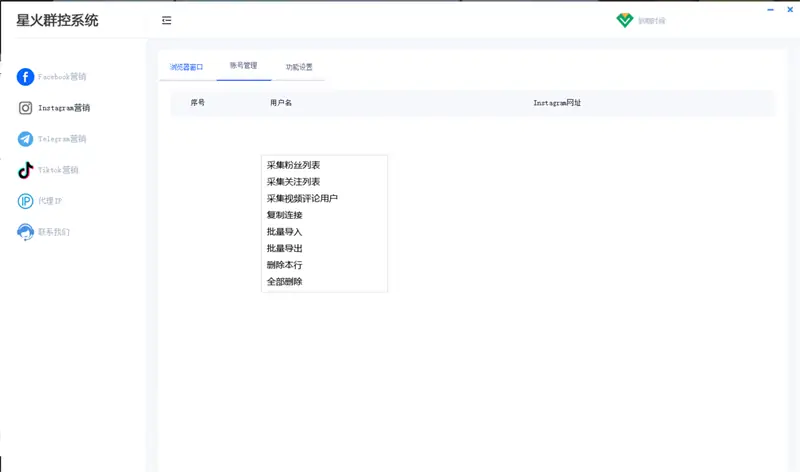The height and width of the screenshot is (472, 800).
Task: Click the expiry label beside diamond icon
Action: click(652, 21)
